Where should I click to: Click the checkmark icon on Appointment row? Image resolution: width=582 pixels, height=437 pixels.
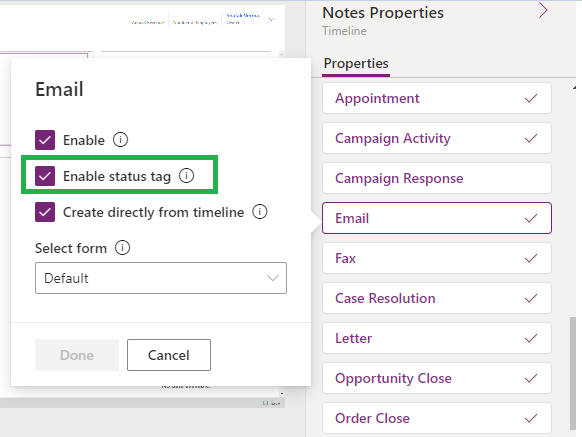tap(531, 98)
